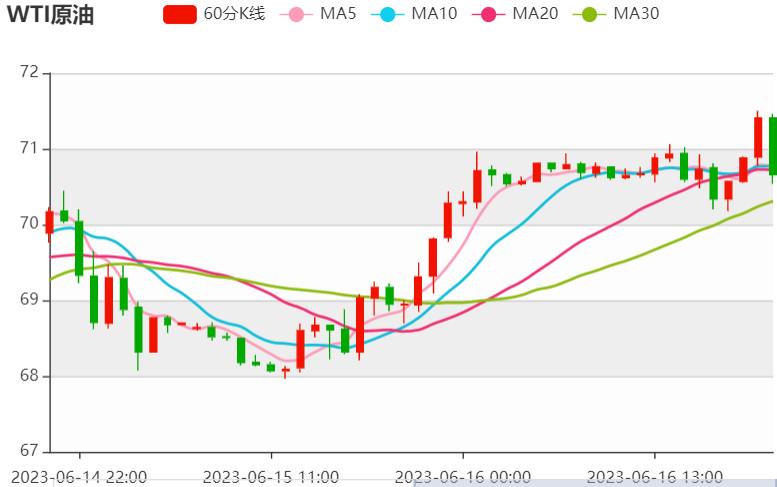This screenshot has width=777, height=487.
Task: Click the red 60分K线 legend swatch
Action: coord(180,14)
